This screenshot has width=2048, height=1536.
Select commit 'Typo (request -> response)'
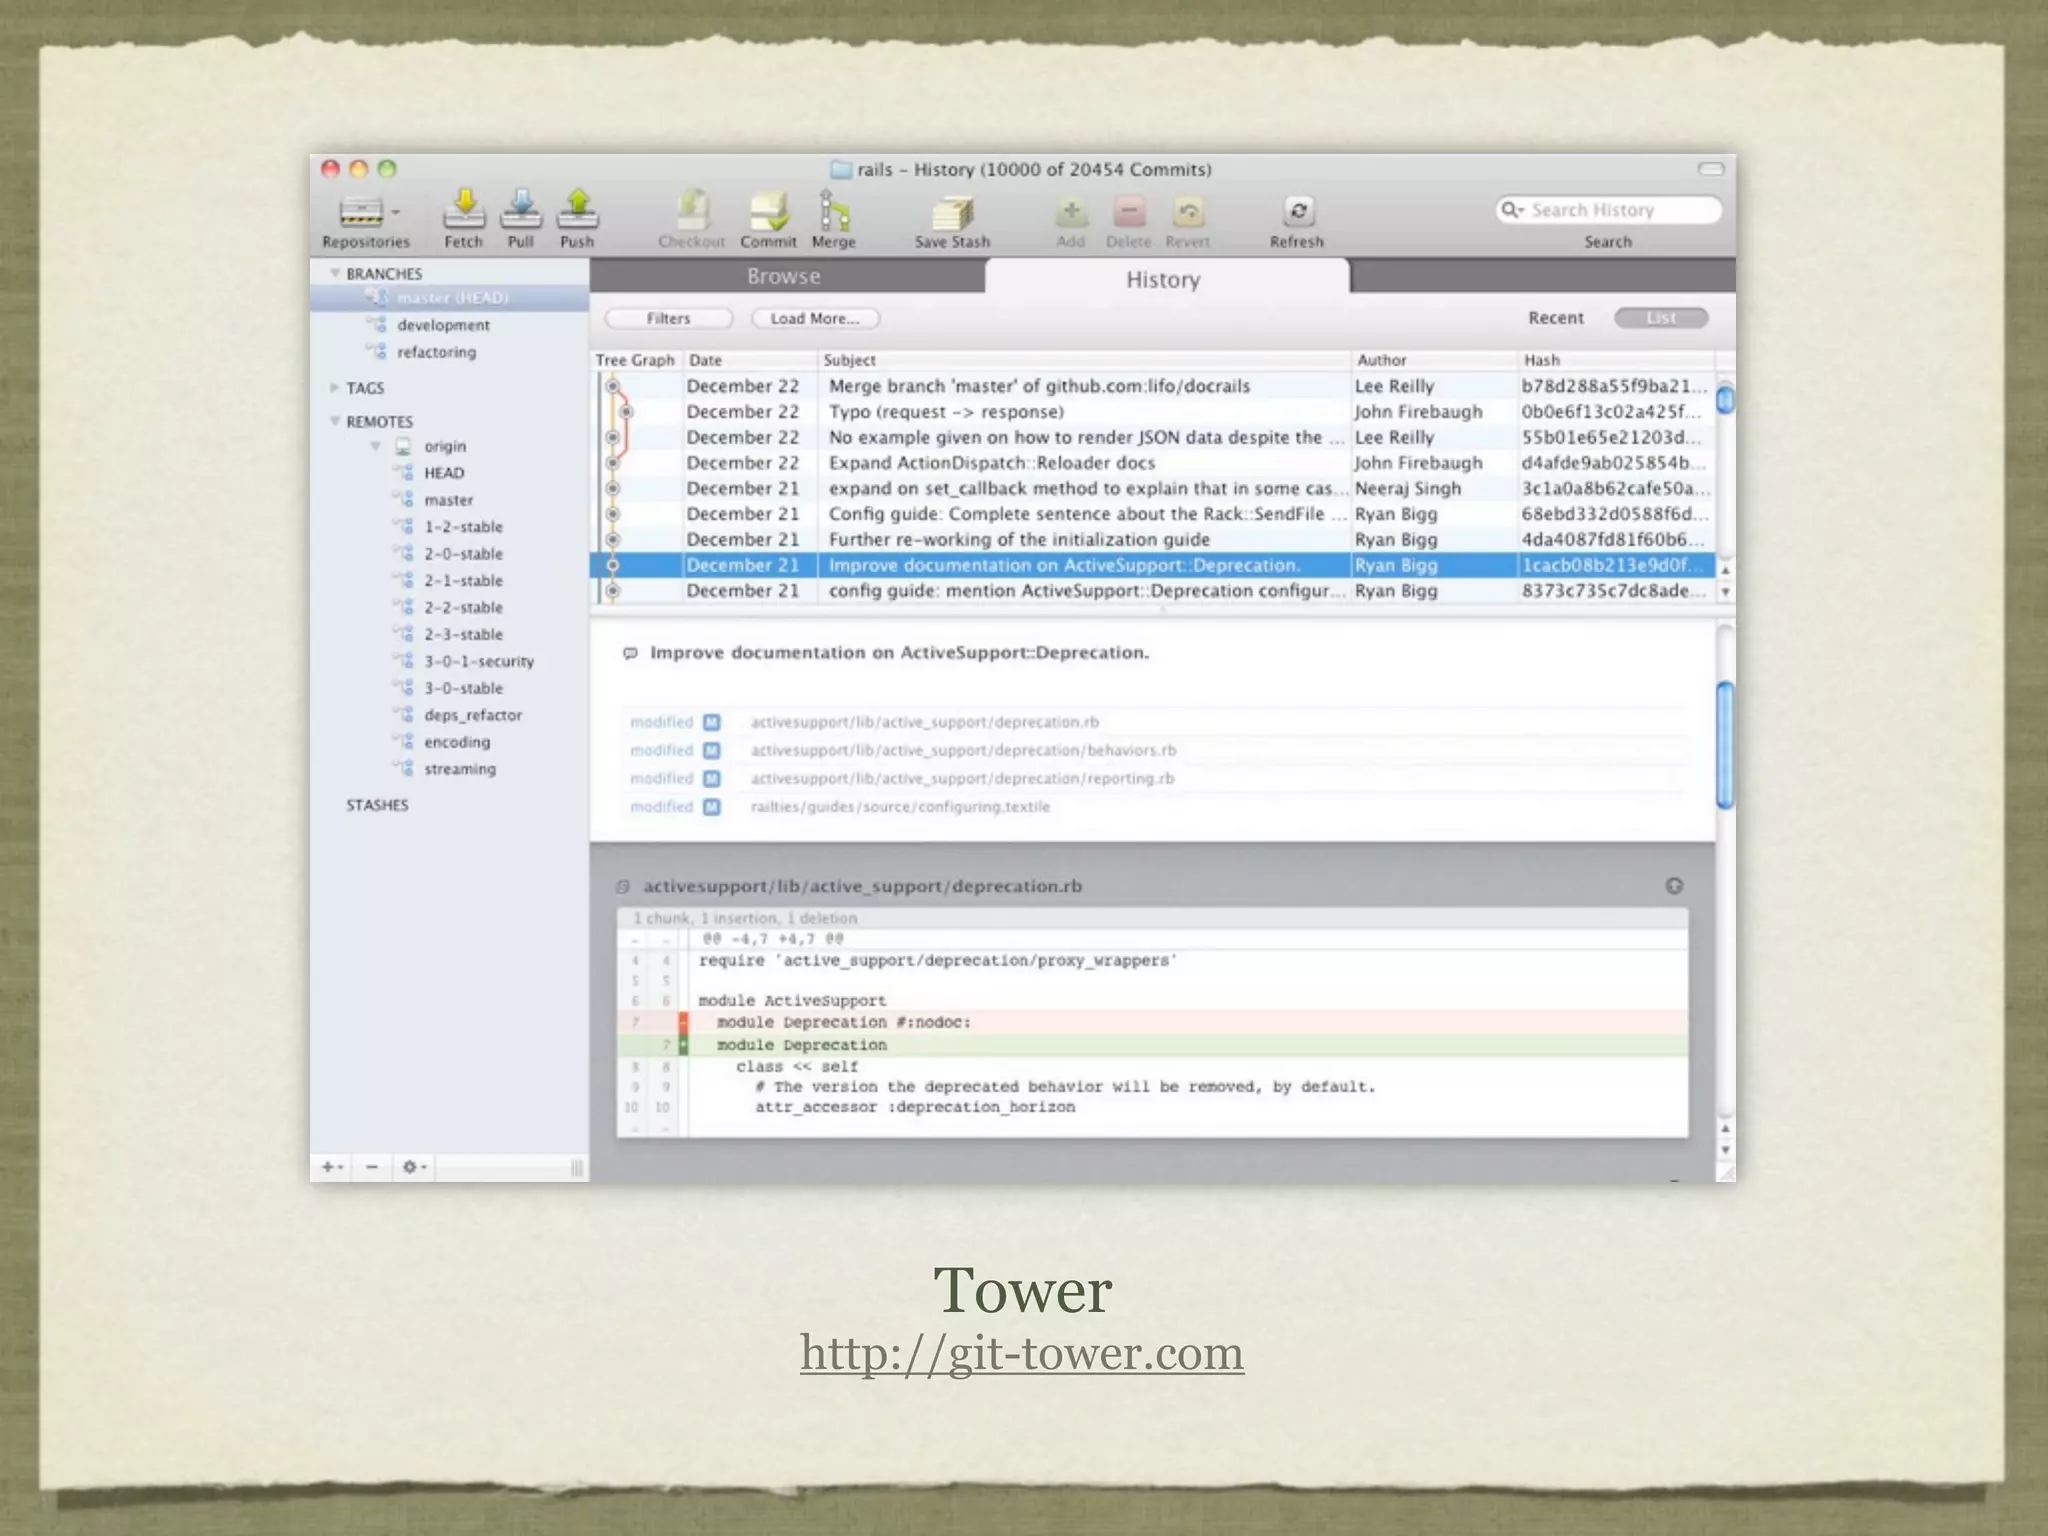(1152, 412)
